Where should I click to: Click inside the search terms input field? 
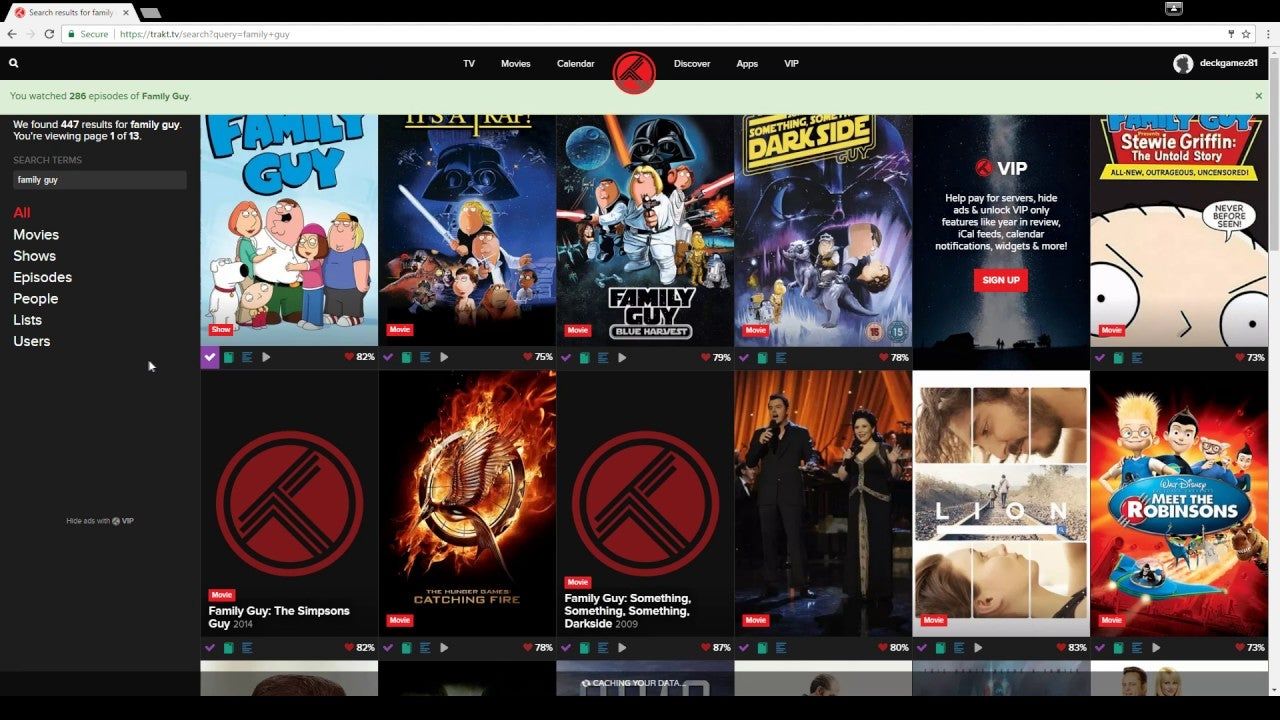[x=97, y=180]
